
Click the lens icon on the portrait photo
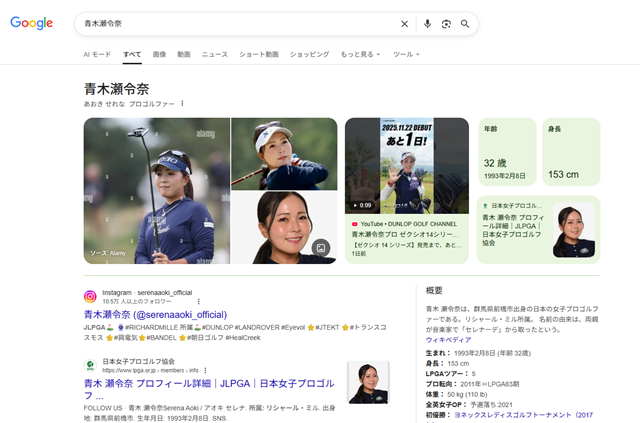point(320,248)
